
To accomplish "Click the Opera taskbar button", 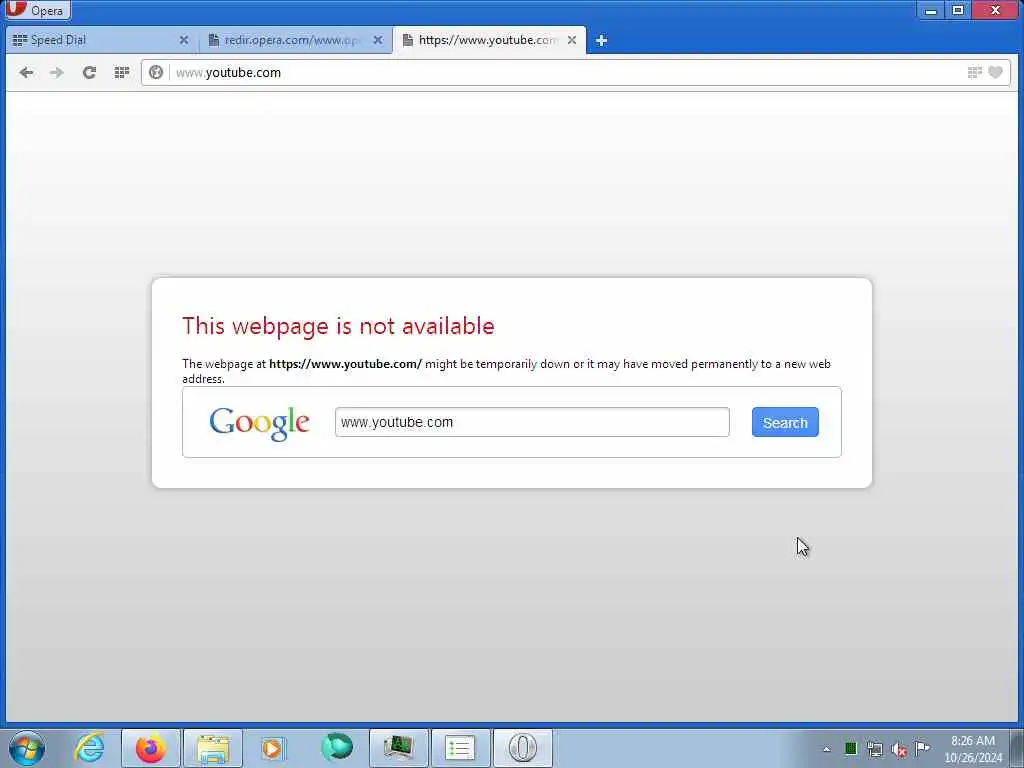I will point(522,748).
